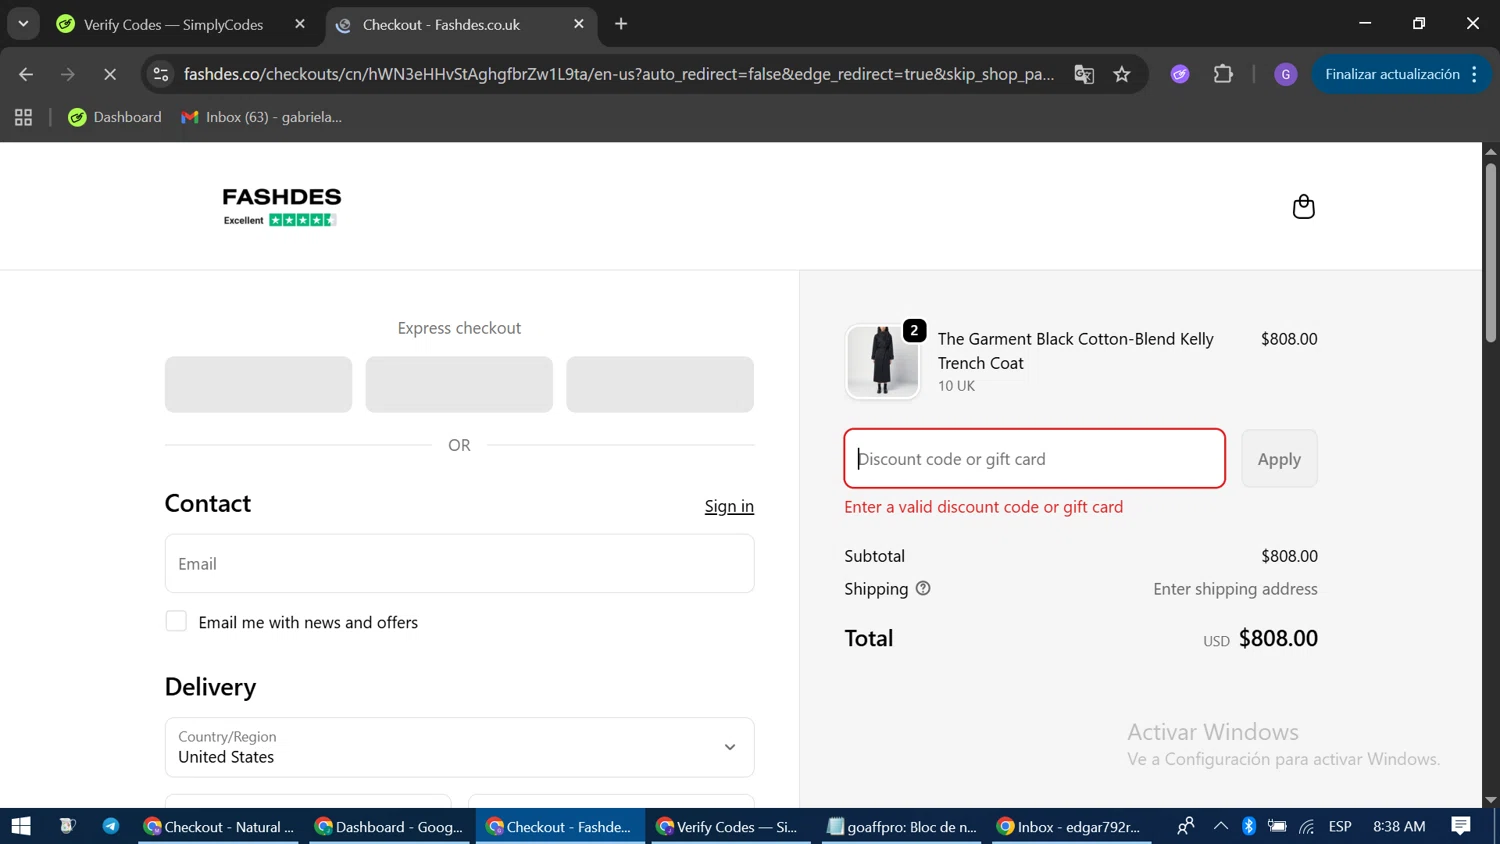Stop page loading with the X button
This screenshot has height=844, width=1500.
[110, 74]
